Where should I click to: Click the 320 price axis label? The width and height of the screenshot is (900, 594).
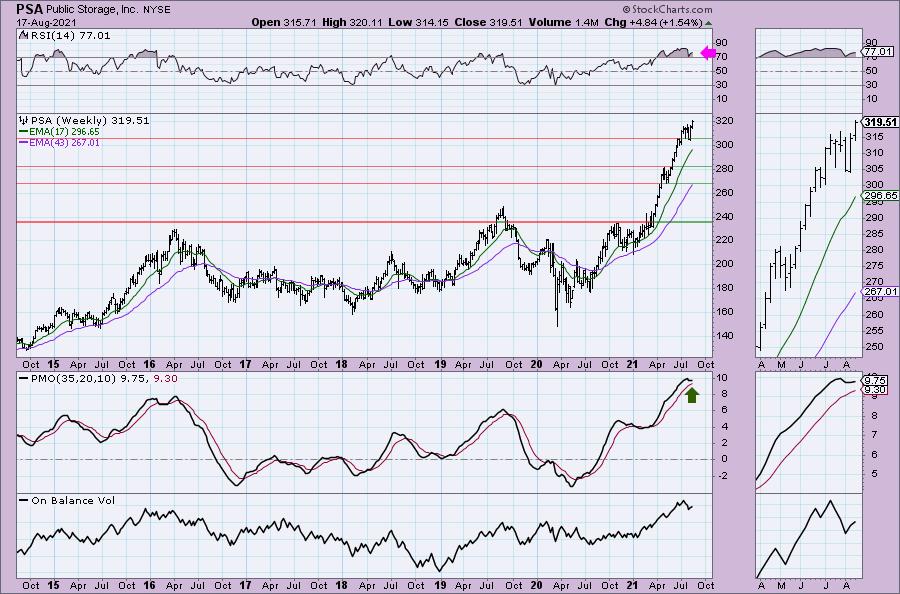(x=724, y=121)
